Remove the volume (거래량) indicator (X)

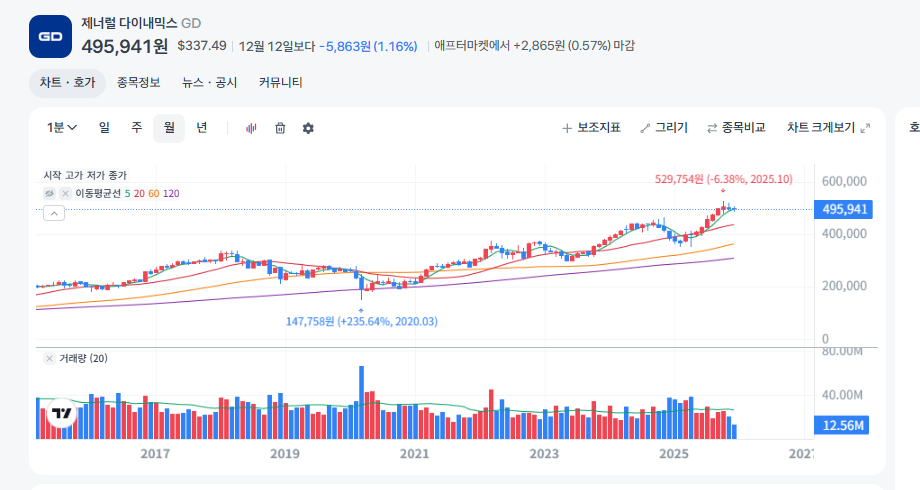(x=49, y=359)
